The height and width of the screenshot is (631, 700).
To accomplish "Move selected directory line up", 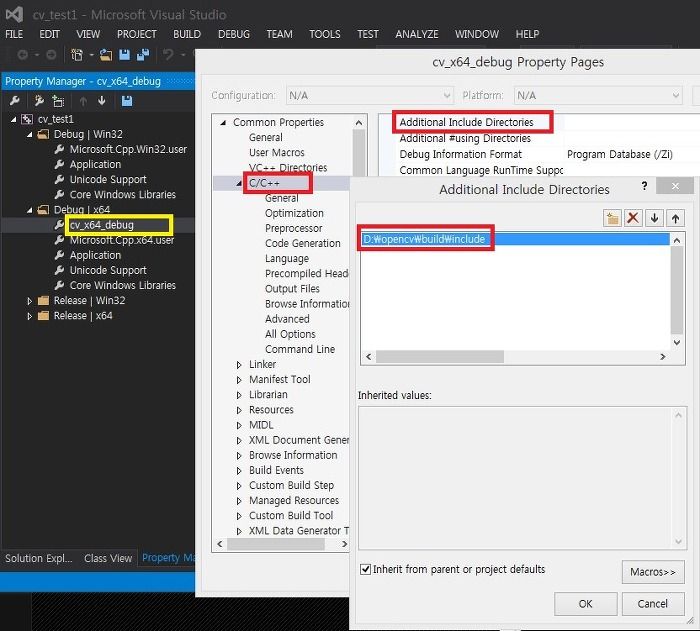I will (x=675, y=218).
